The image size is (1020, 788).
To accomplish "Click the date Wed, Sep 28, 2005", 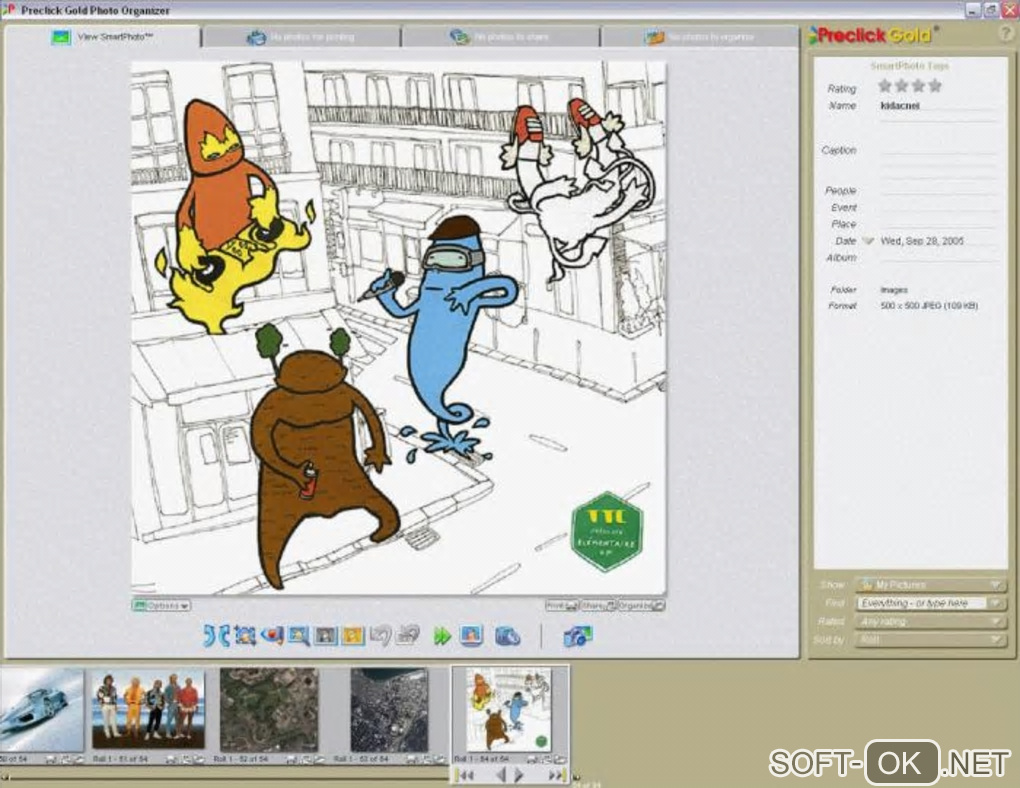I will tap(922, 241).
